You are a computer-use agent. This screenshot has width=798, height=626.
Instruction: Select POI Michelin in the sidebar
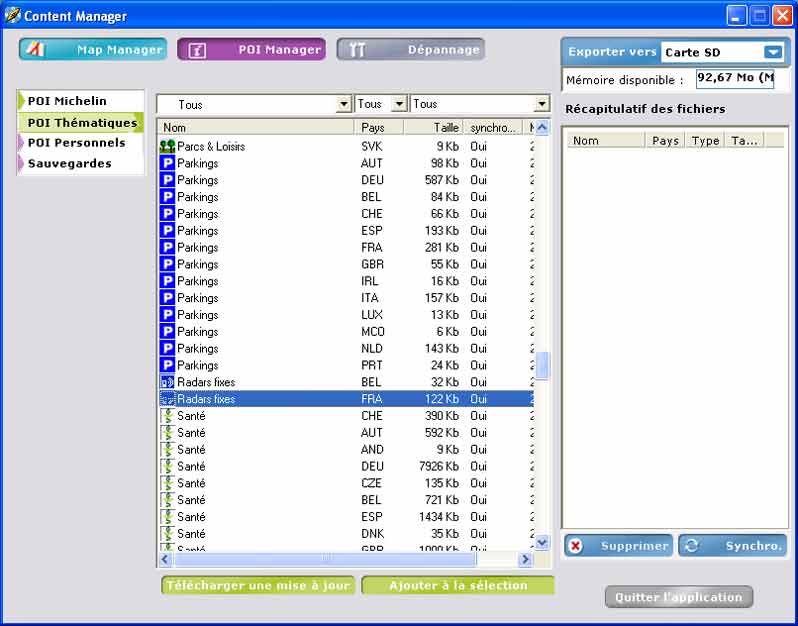(80, 101)
